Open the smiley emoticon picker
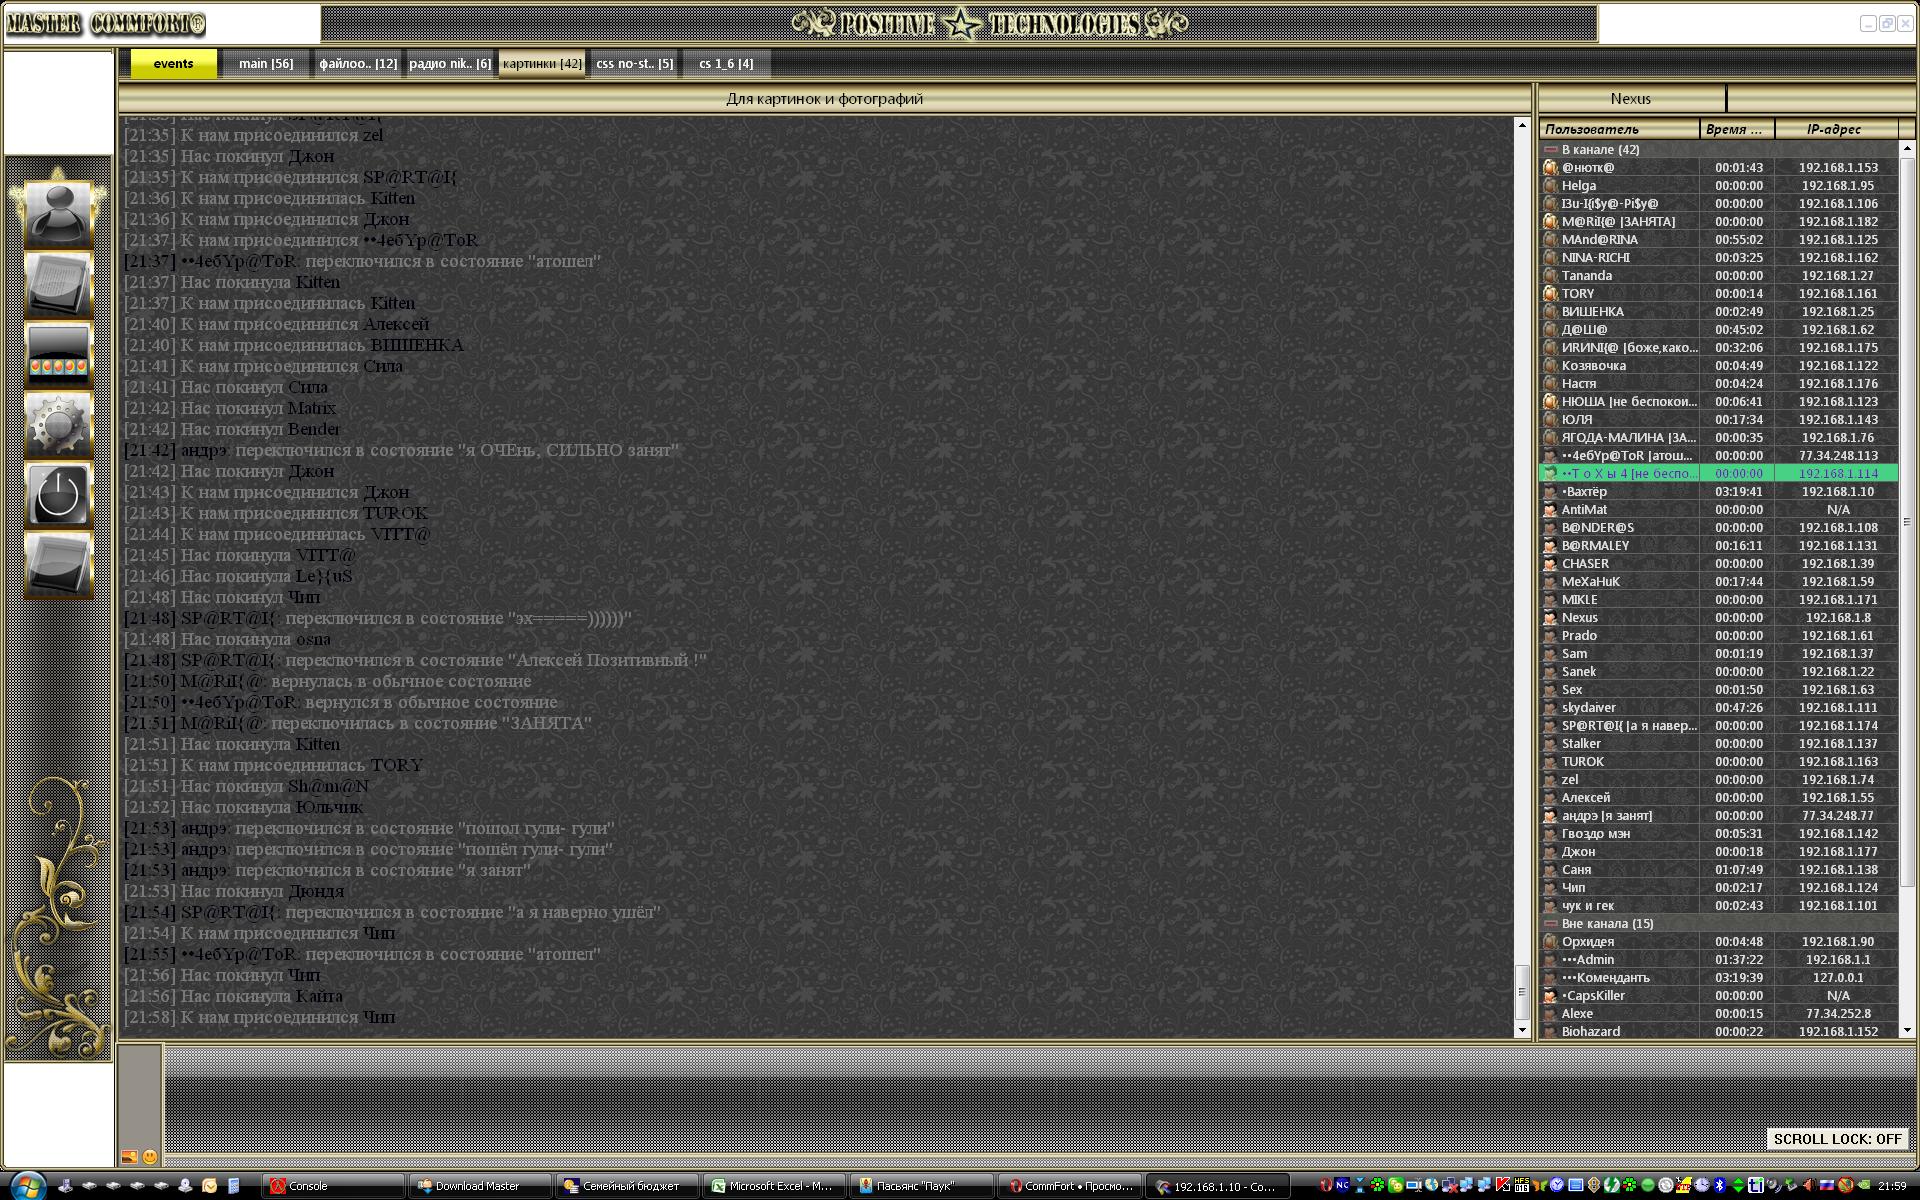 coord(150,1157)
